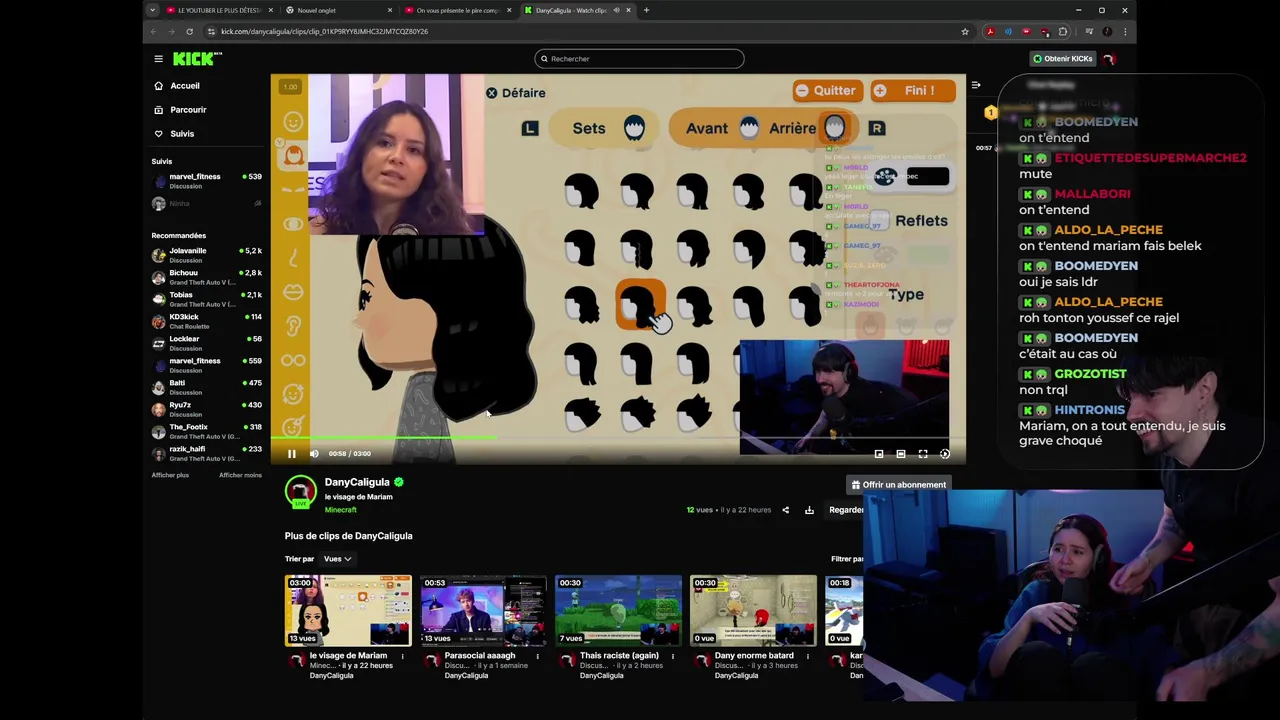
Task: Open the 'le visage de Mariam' clip thumbnail
Action: (348, 611)
